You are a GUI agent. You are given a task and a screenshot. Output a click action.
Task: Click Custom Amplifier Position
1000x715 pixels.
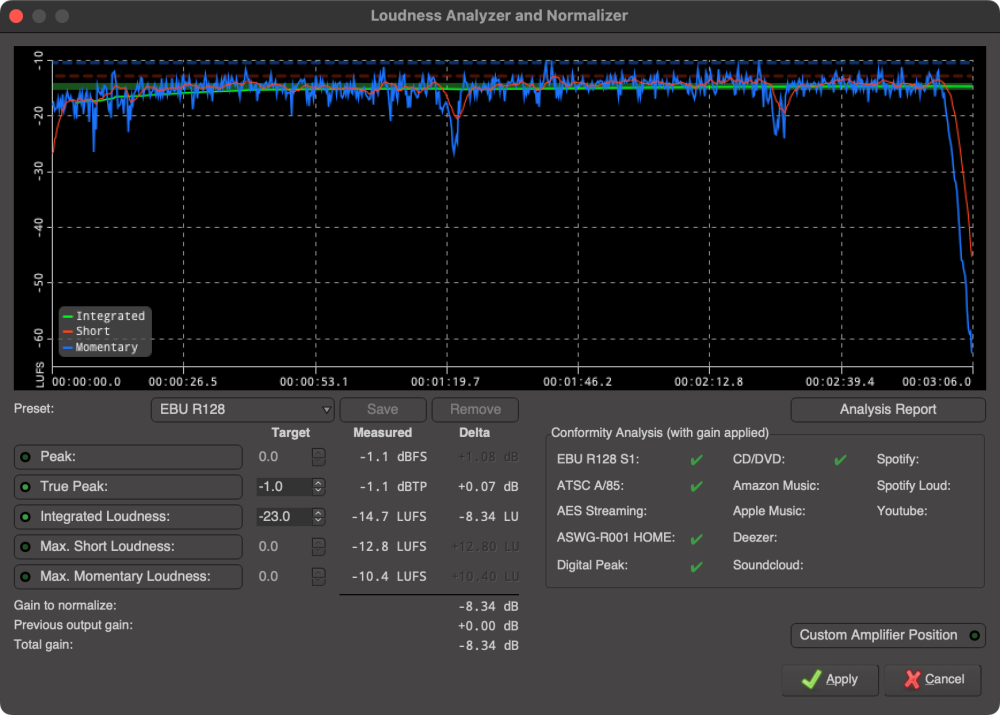(887, 635)
